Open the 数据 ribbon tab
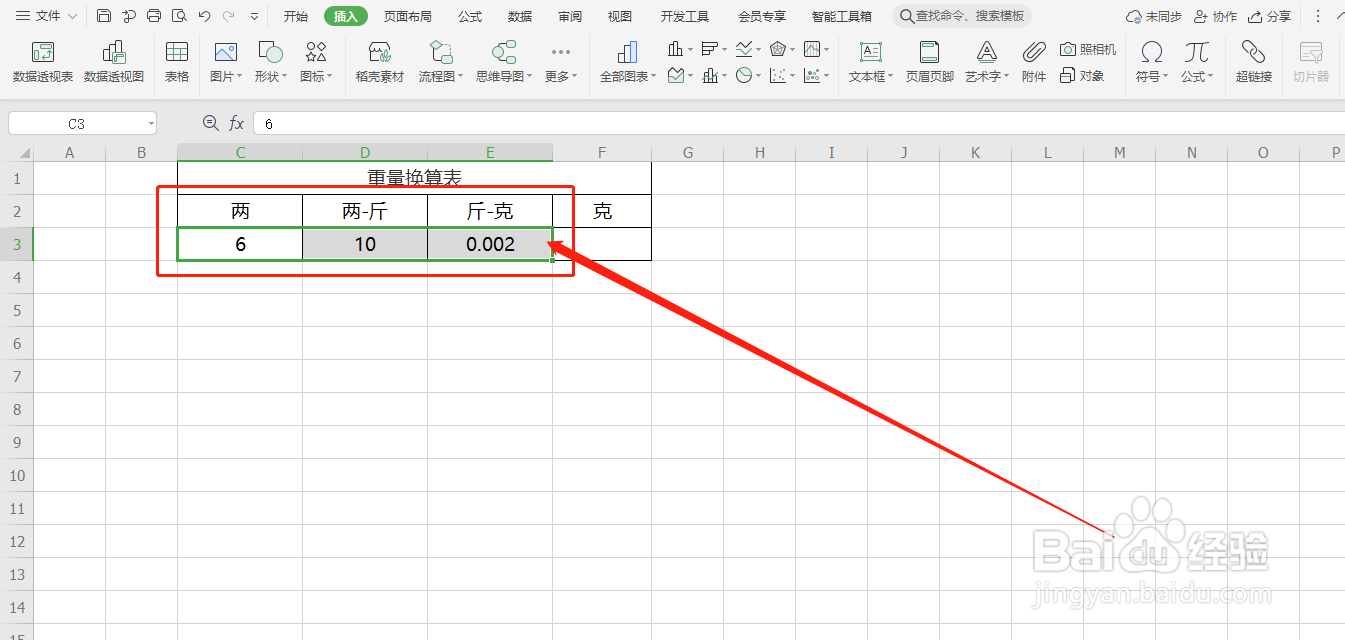Viewport: 1345px width, 640px height. click(x=520, y=16)
